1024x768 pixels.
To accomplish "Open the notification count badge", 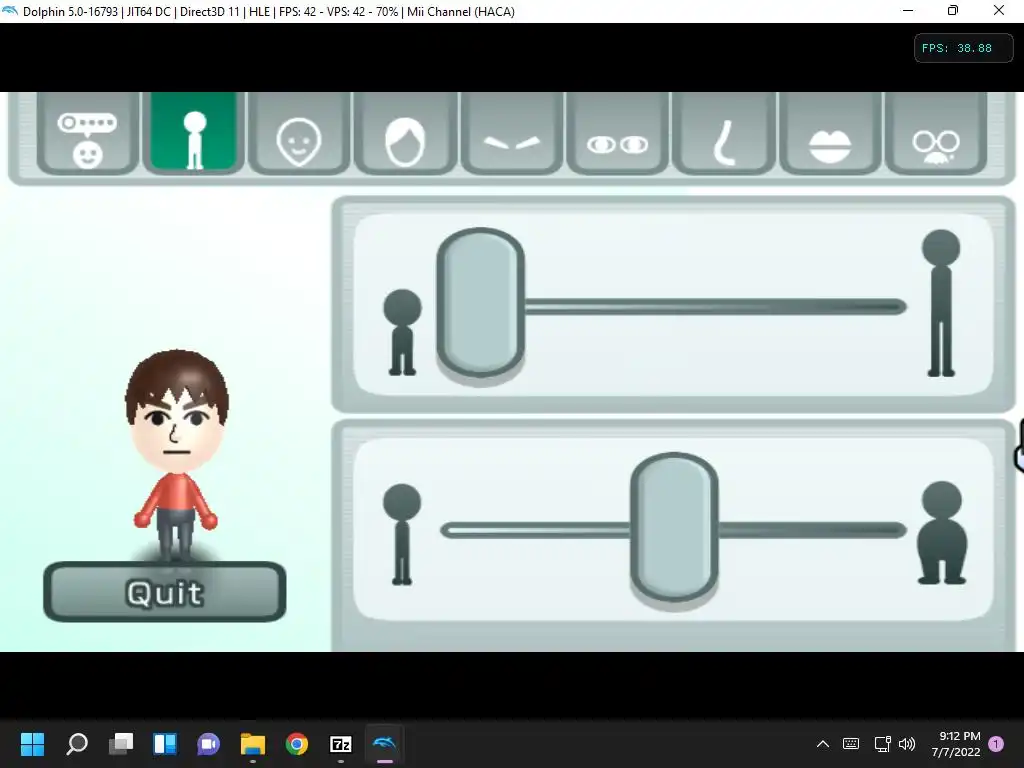I will click(996, 744).
